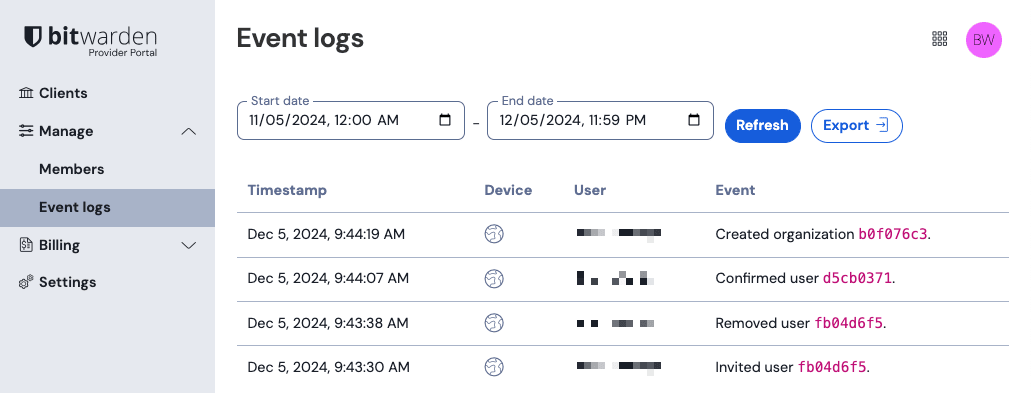The height and width of the screenshot is (393, 1031).
Task: Click the organization ID b0f076c3
Action: coord(893,234)
